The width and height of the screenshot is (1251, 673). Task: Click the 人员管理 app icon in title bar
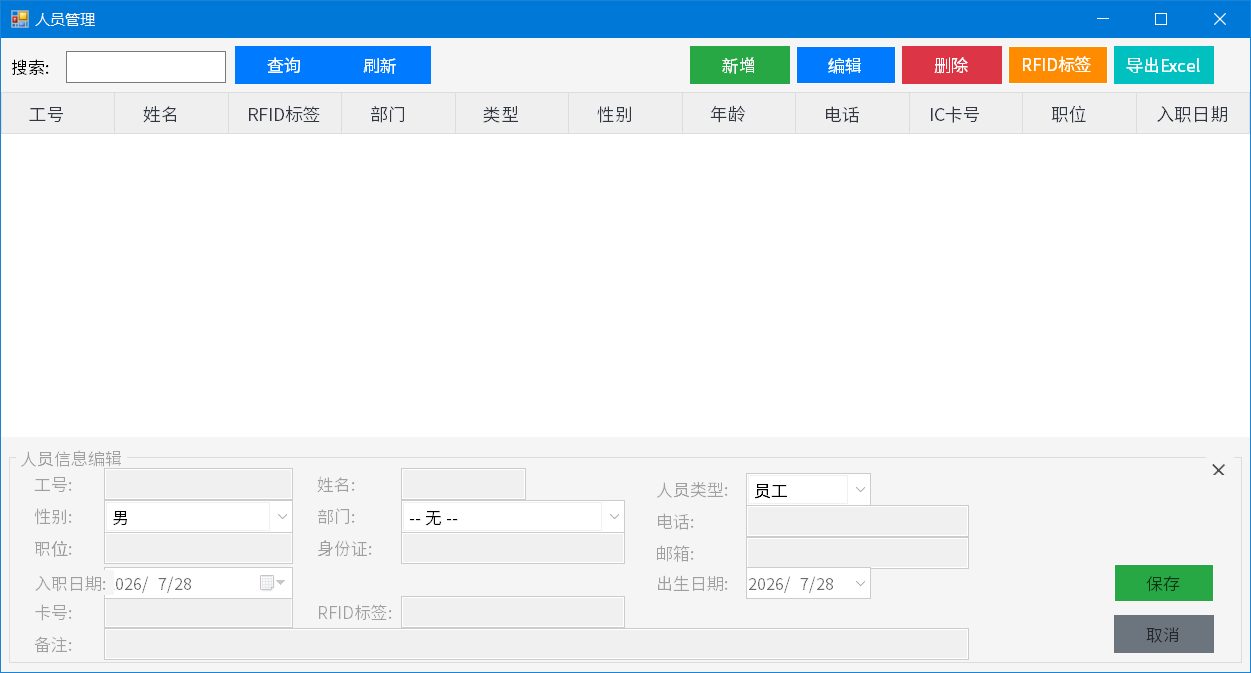point(20,19)
